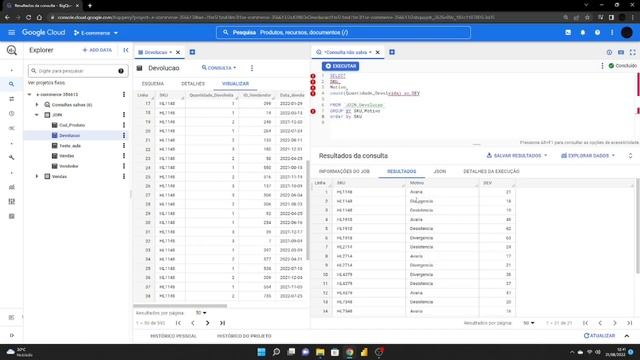Reload page in browser toolbar
Image resolution: width=640 pixels, height=360 pixels.
coord(28,18)
